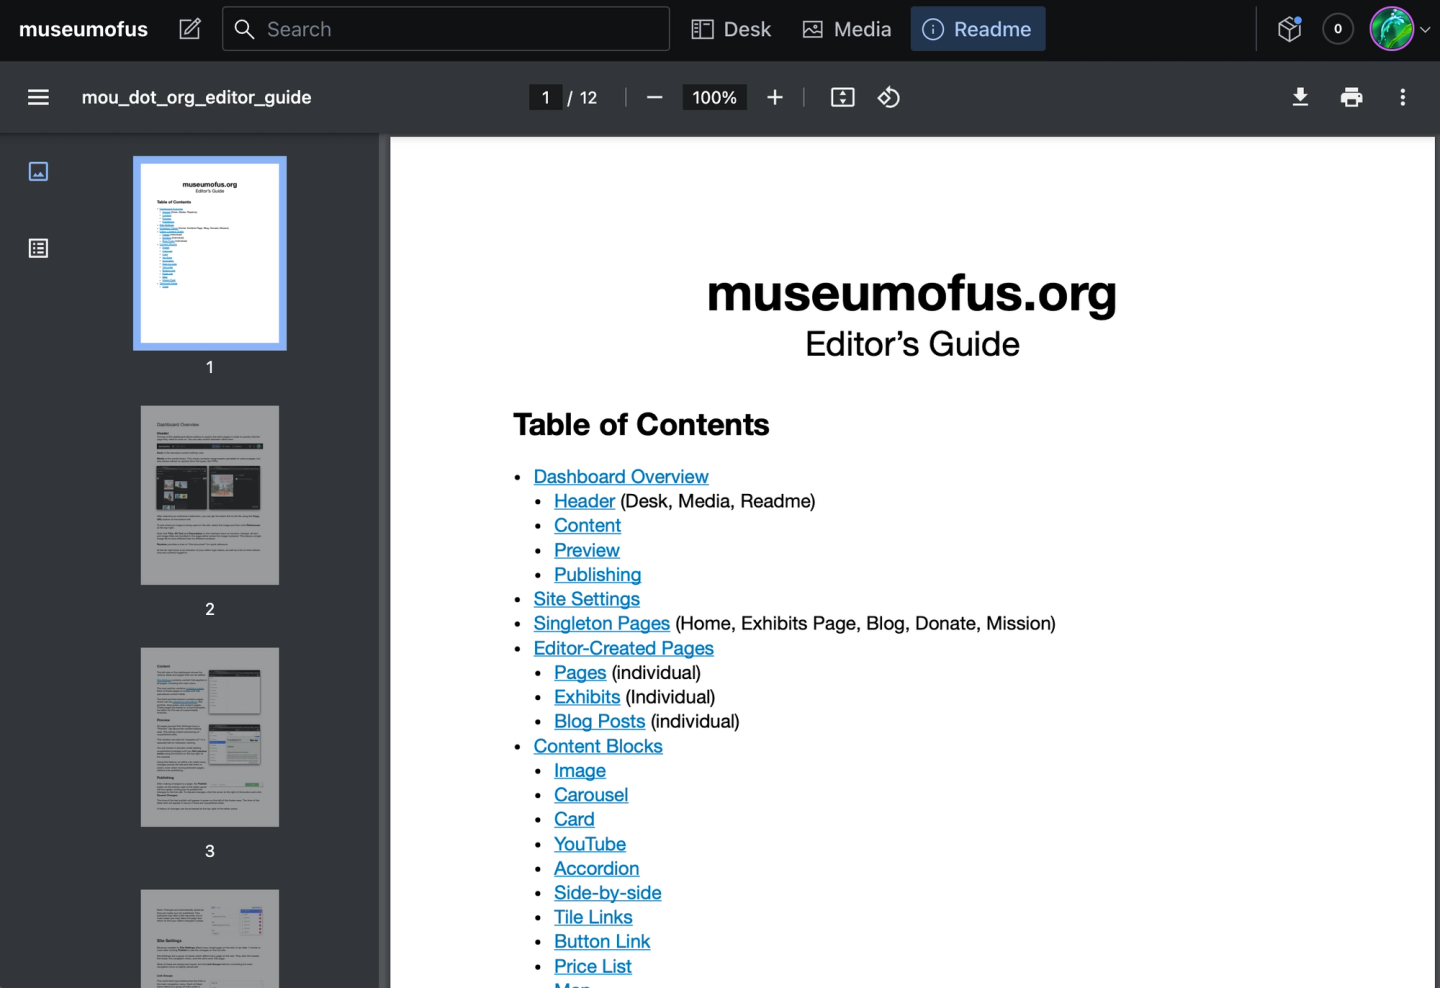Open the Media tab
The width and height of the screenshot is (1440, 988).
[846, 29]
